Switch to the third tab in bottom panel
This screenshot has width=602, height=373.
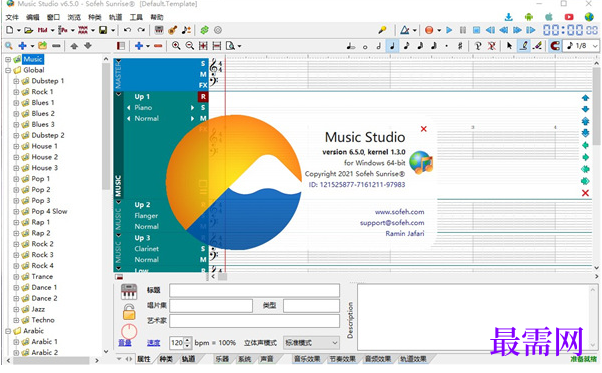pos(188,359)
